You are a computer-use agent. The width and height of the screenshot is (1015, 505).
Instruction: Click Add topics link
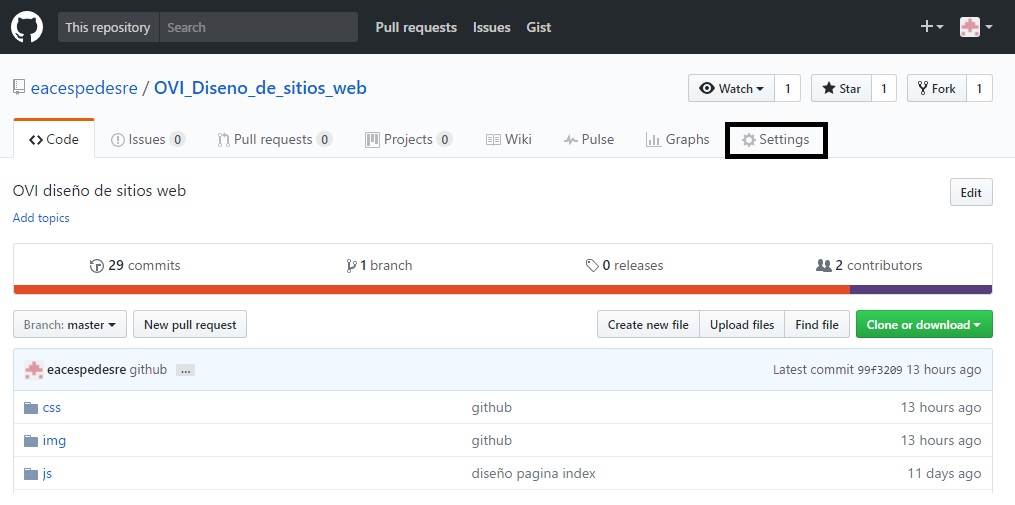pyautogui.click(x=41, y=218)
